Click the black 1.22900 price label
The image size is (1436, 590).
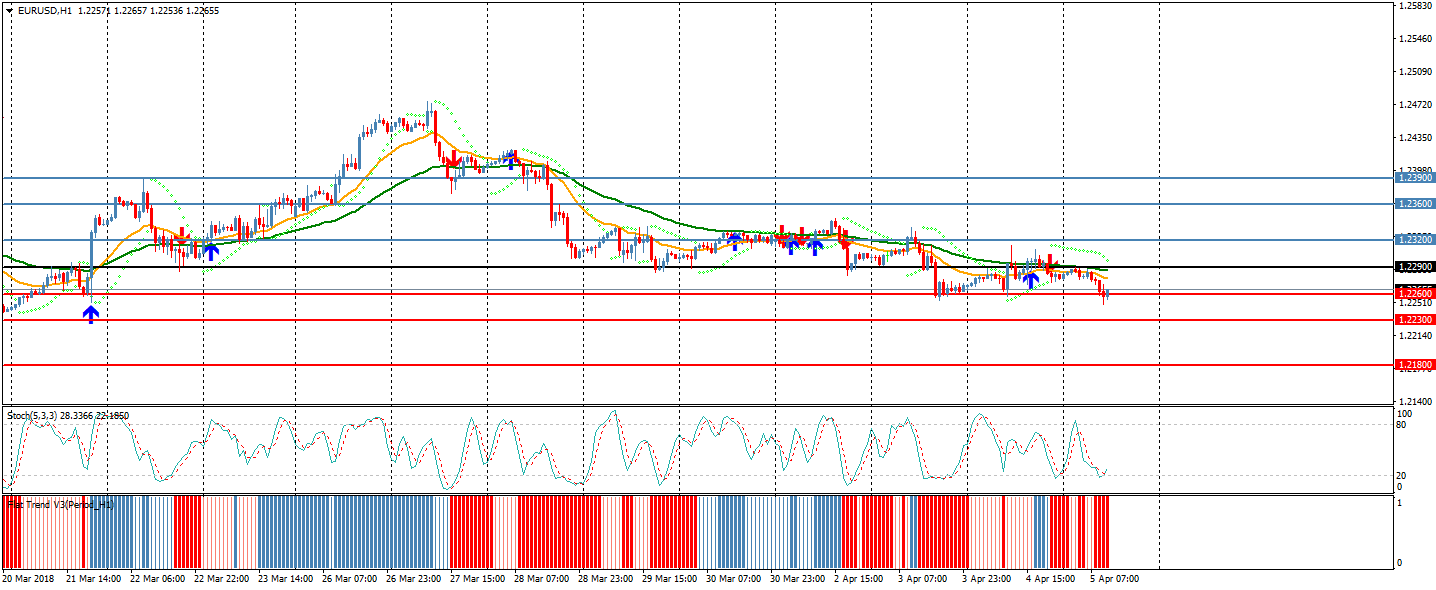click(x=1415, y=267)
